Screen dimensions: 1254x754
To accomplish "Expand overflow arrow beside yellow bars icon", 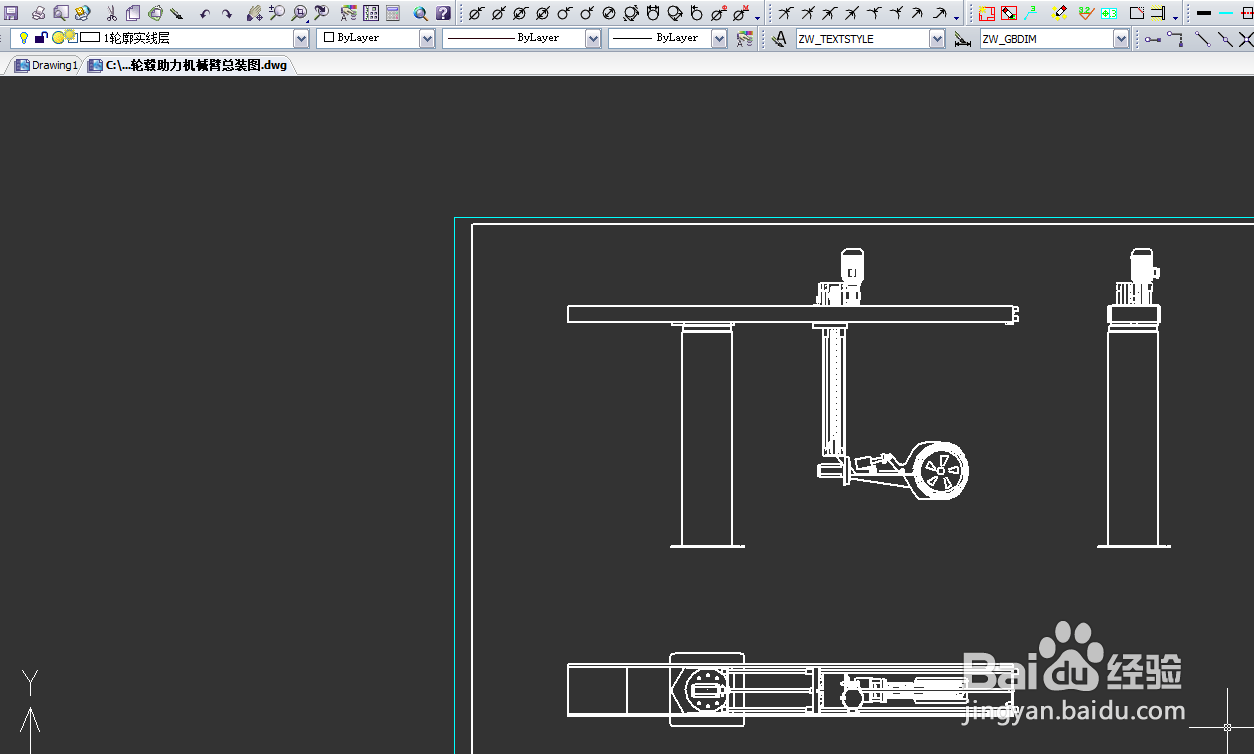I will pyautogui.click(x=1175, y=17).
